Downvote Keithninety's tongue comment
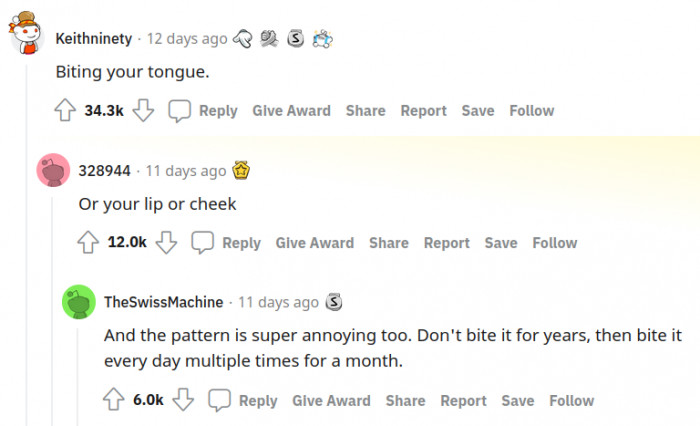700x426 pixels. pyautogui.click(x=144, y=111)
